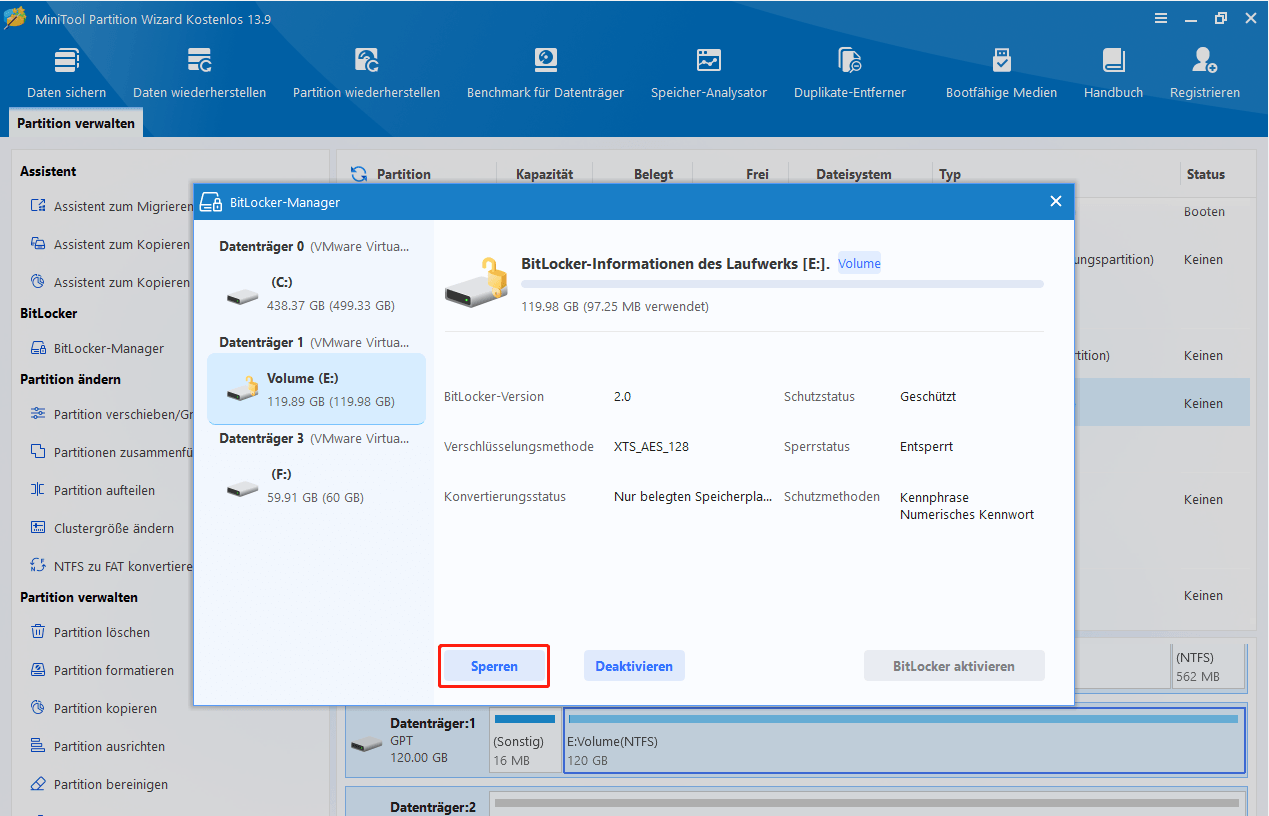Open Bootfähige Medien creator
This screenshot has width=1269, height=816.
click(1001, 73)
